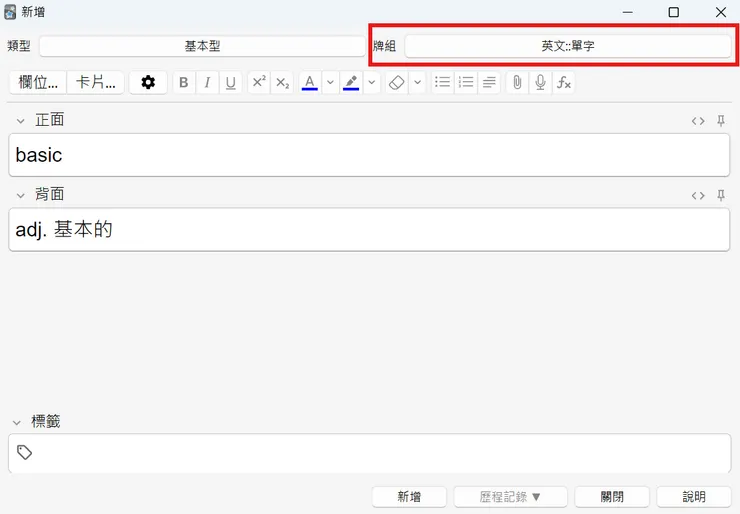Select the note type 基本型
Image resolution: width=740 pixels, height=514 pixels.
pos(202,46)
